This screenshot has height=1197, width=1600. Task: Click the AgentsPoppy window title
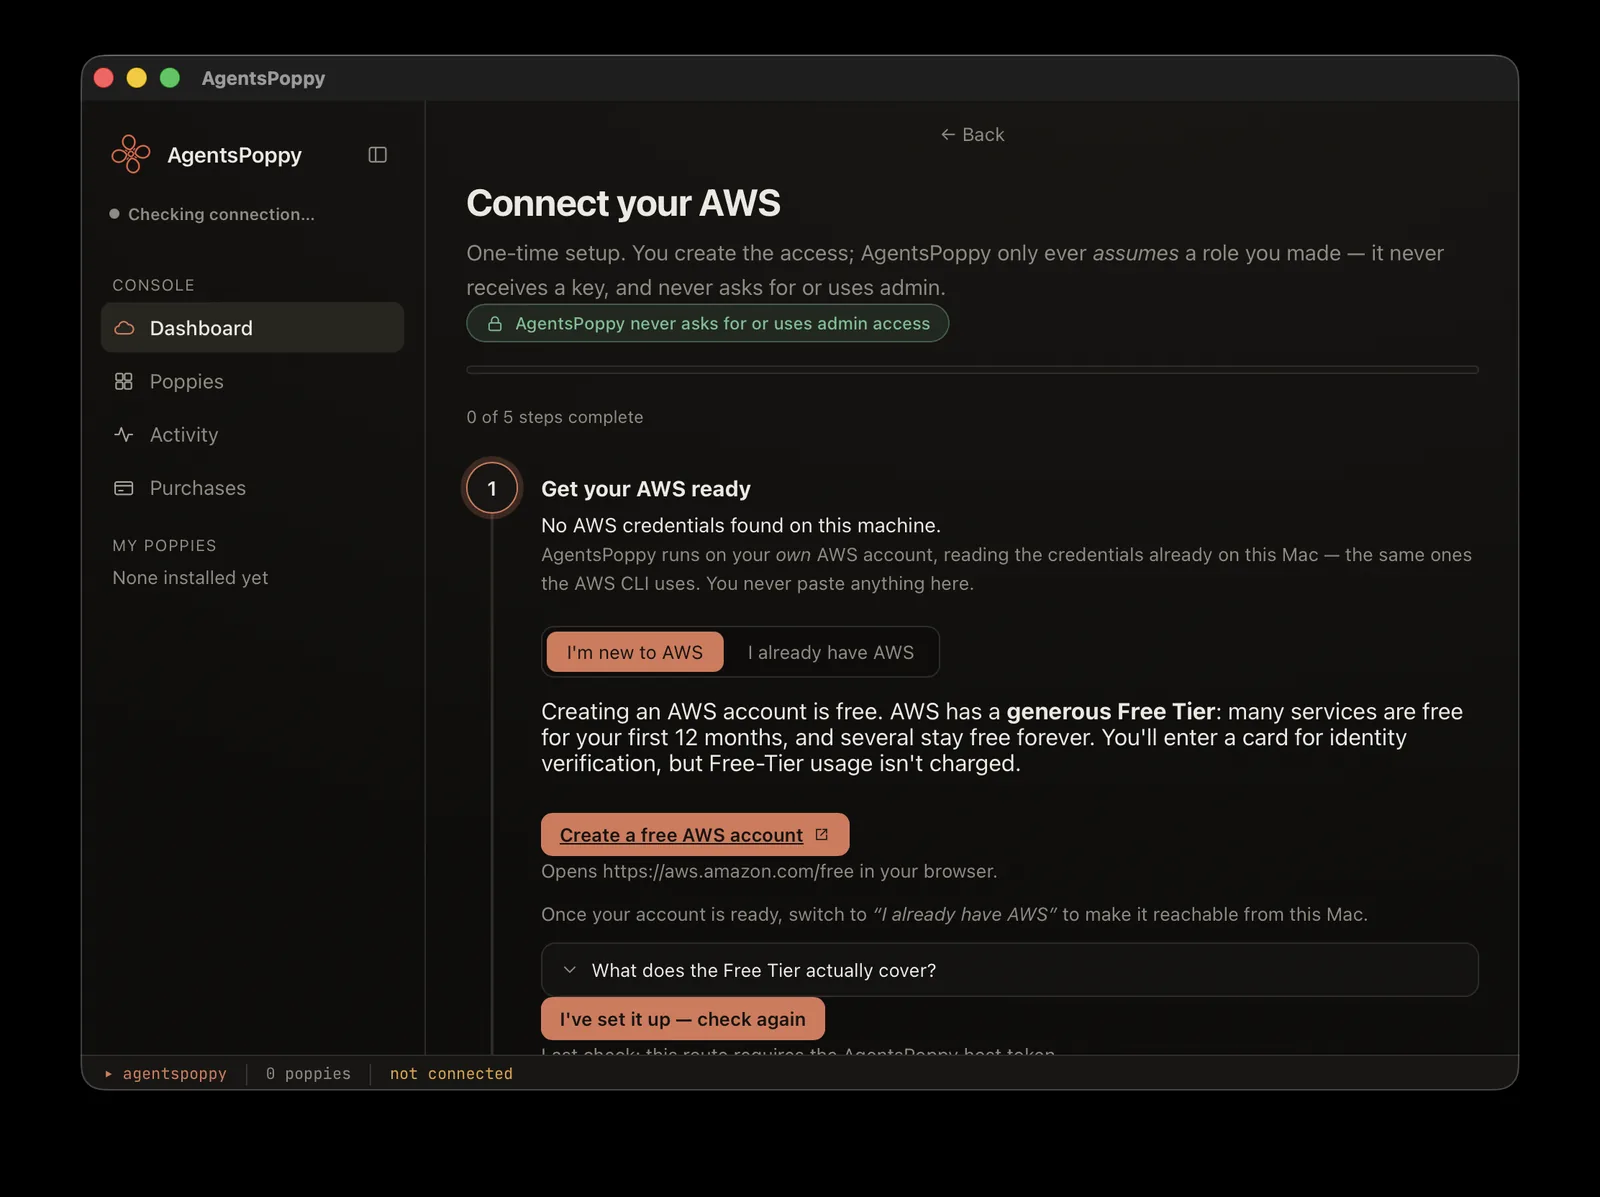263,78
